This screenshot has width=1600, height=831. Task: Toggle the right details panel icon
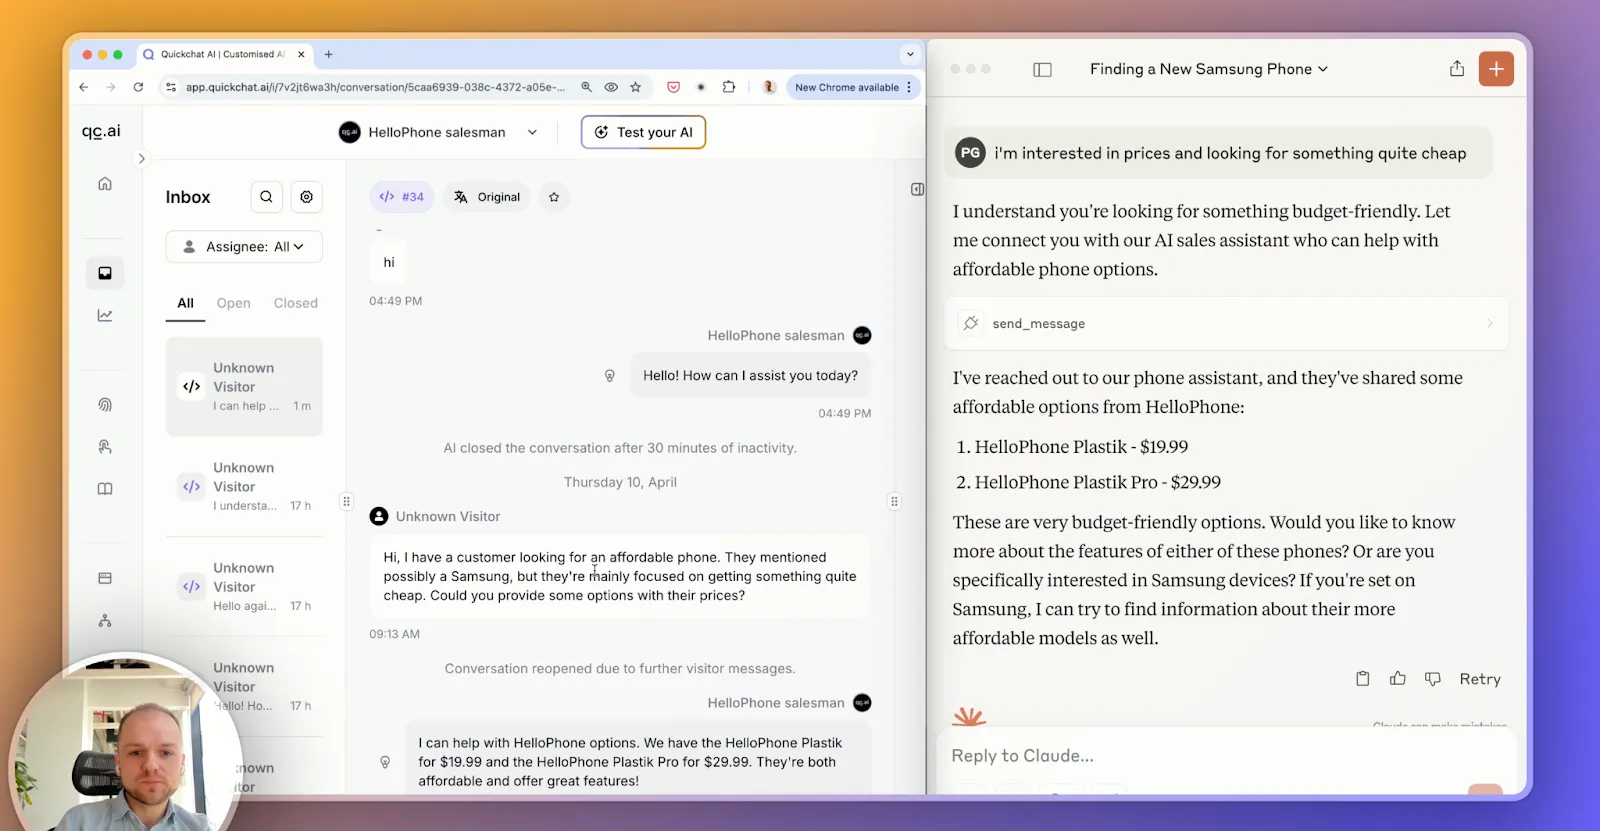(x=917, y=189)
